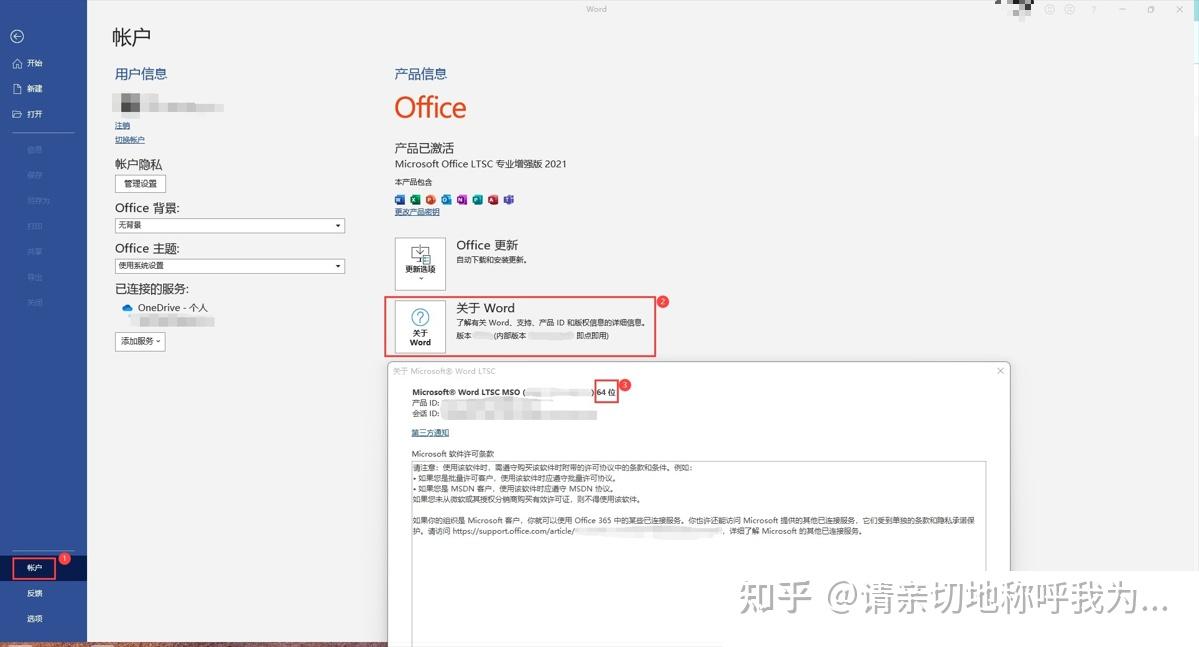Click the "产品已激活" heading
This screenshot has height=647, width=1199.
coord(424,148)
